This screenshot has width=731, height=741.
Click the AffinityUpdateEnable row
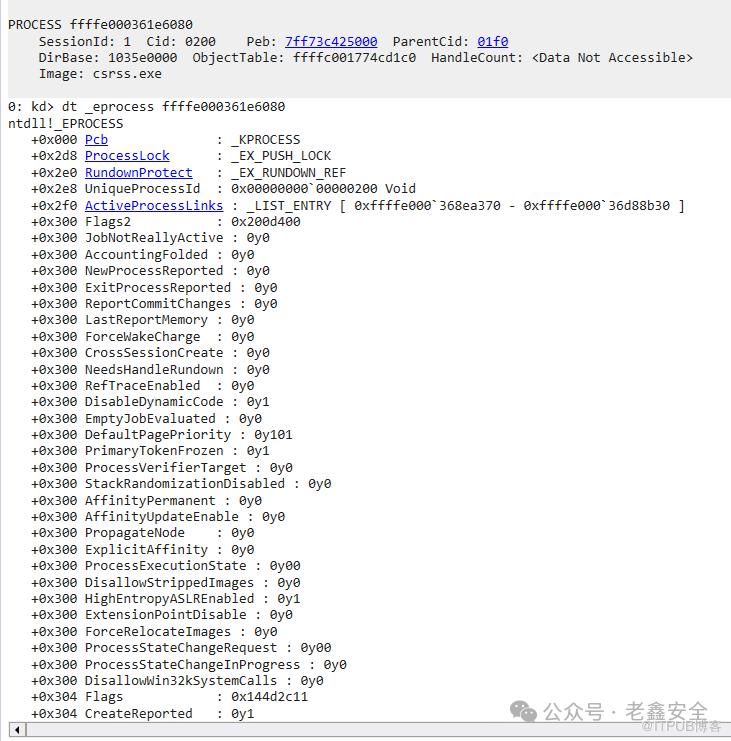pos(158,517)
